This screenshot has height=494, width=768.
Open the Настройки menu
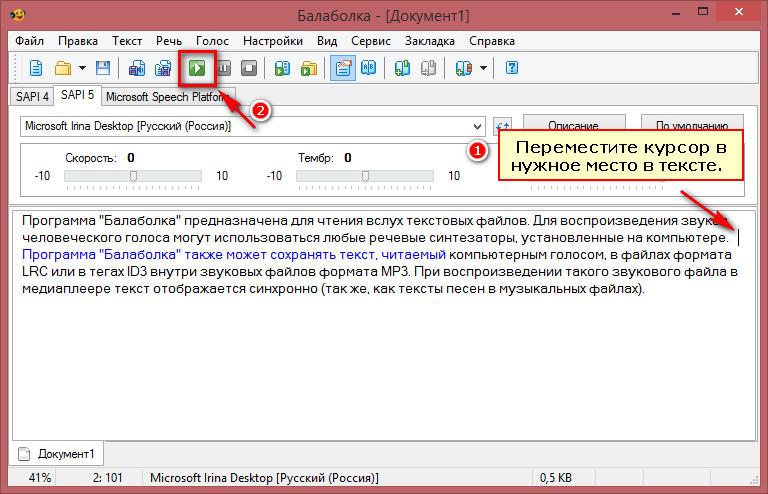pos(273,41)
